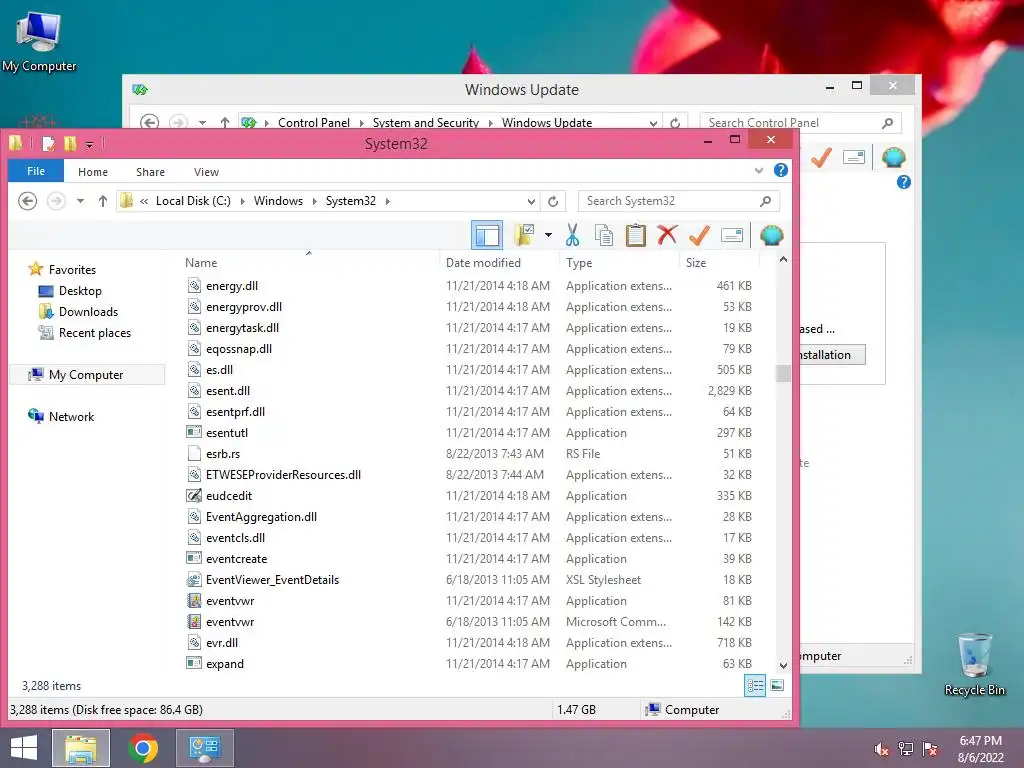This screenshot has height=768, width=1024.
Task: Go up one folder level in System32
Action: (x=103, y=201)
